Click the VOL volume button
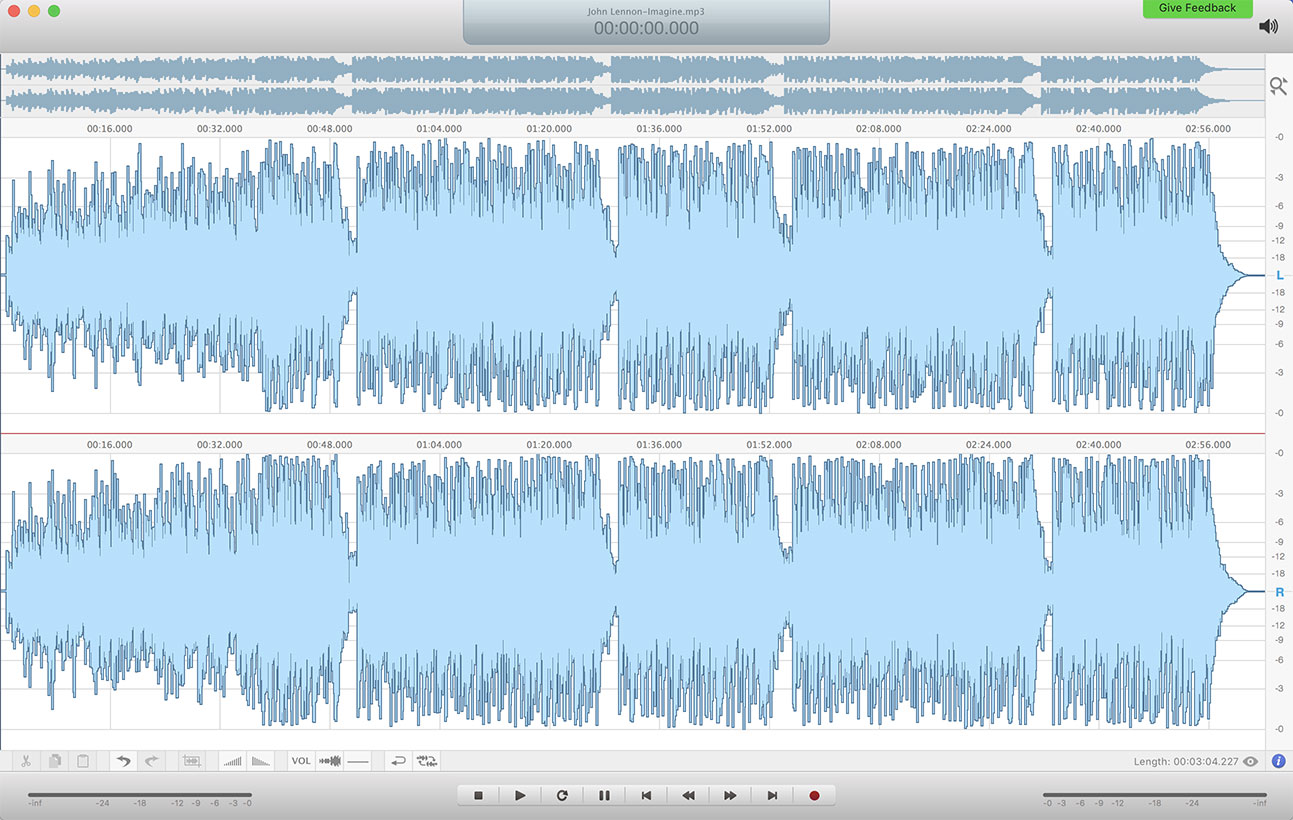Image resolution: width=1293 pixels, height=820 pixels. pyautogui.click(x=301, y=761)
